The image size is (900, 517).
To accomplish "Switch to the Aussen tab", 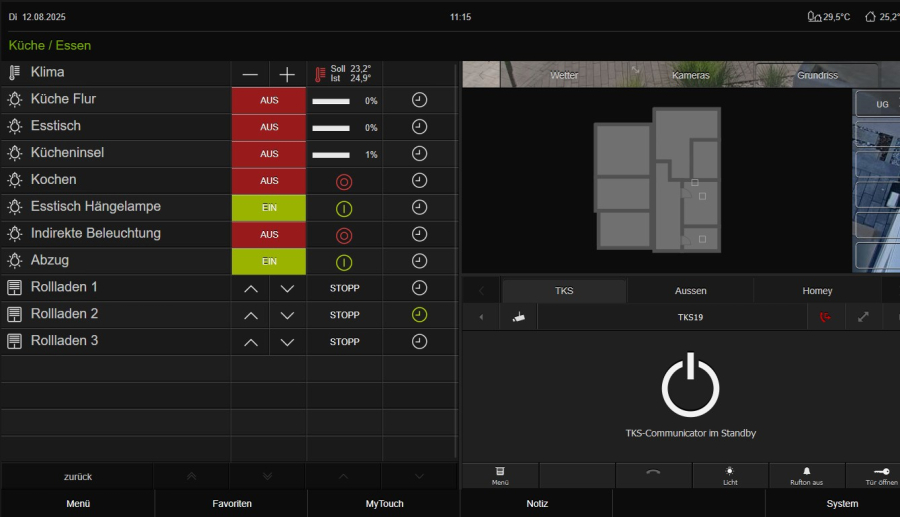I will click(x=690, y=291).
